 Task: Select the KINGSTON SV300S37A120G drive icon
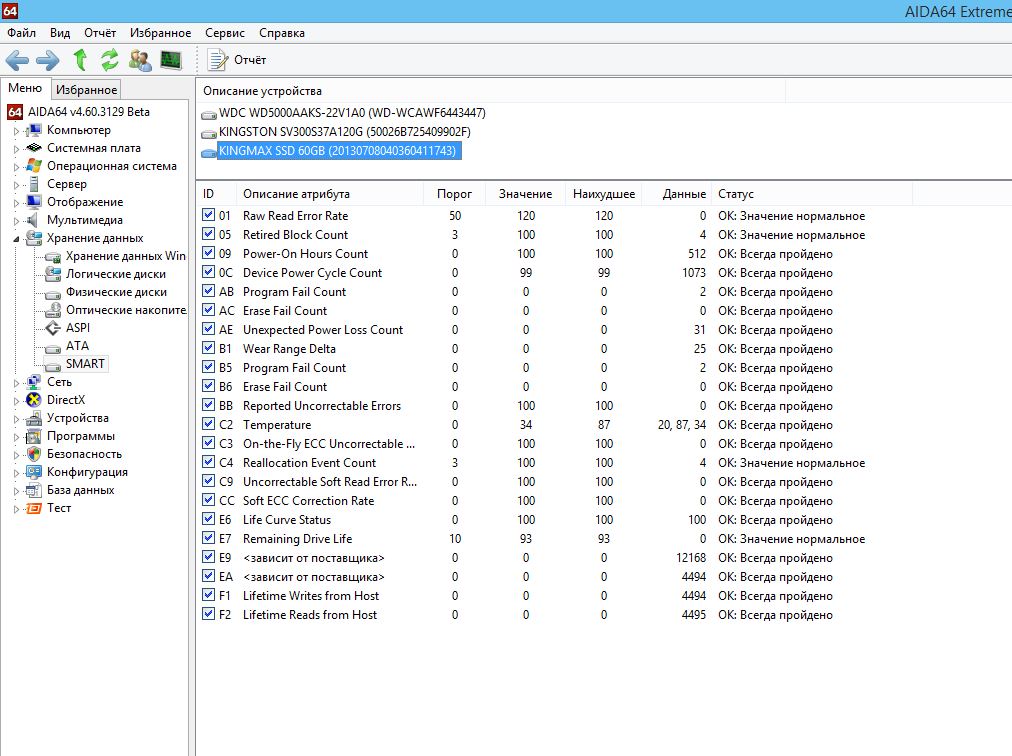pos(208,133)
